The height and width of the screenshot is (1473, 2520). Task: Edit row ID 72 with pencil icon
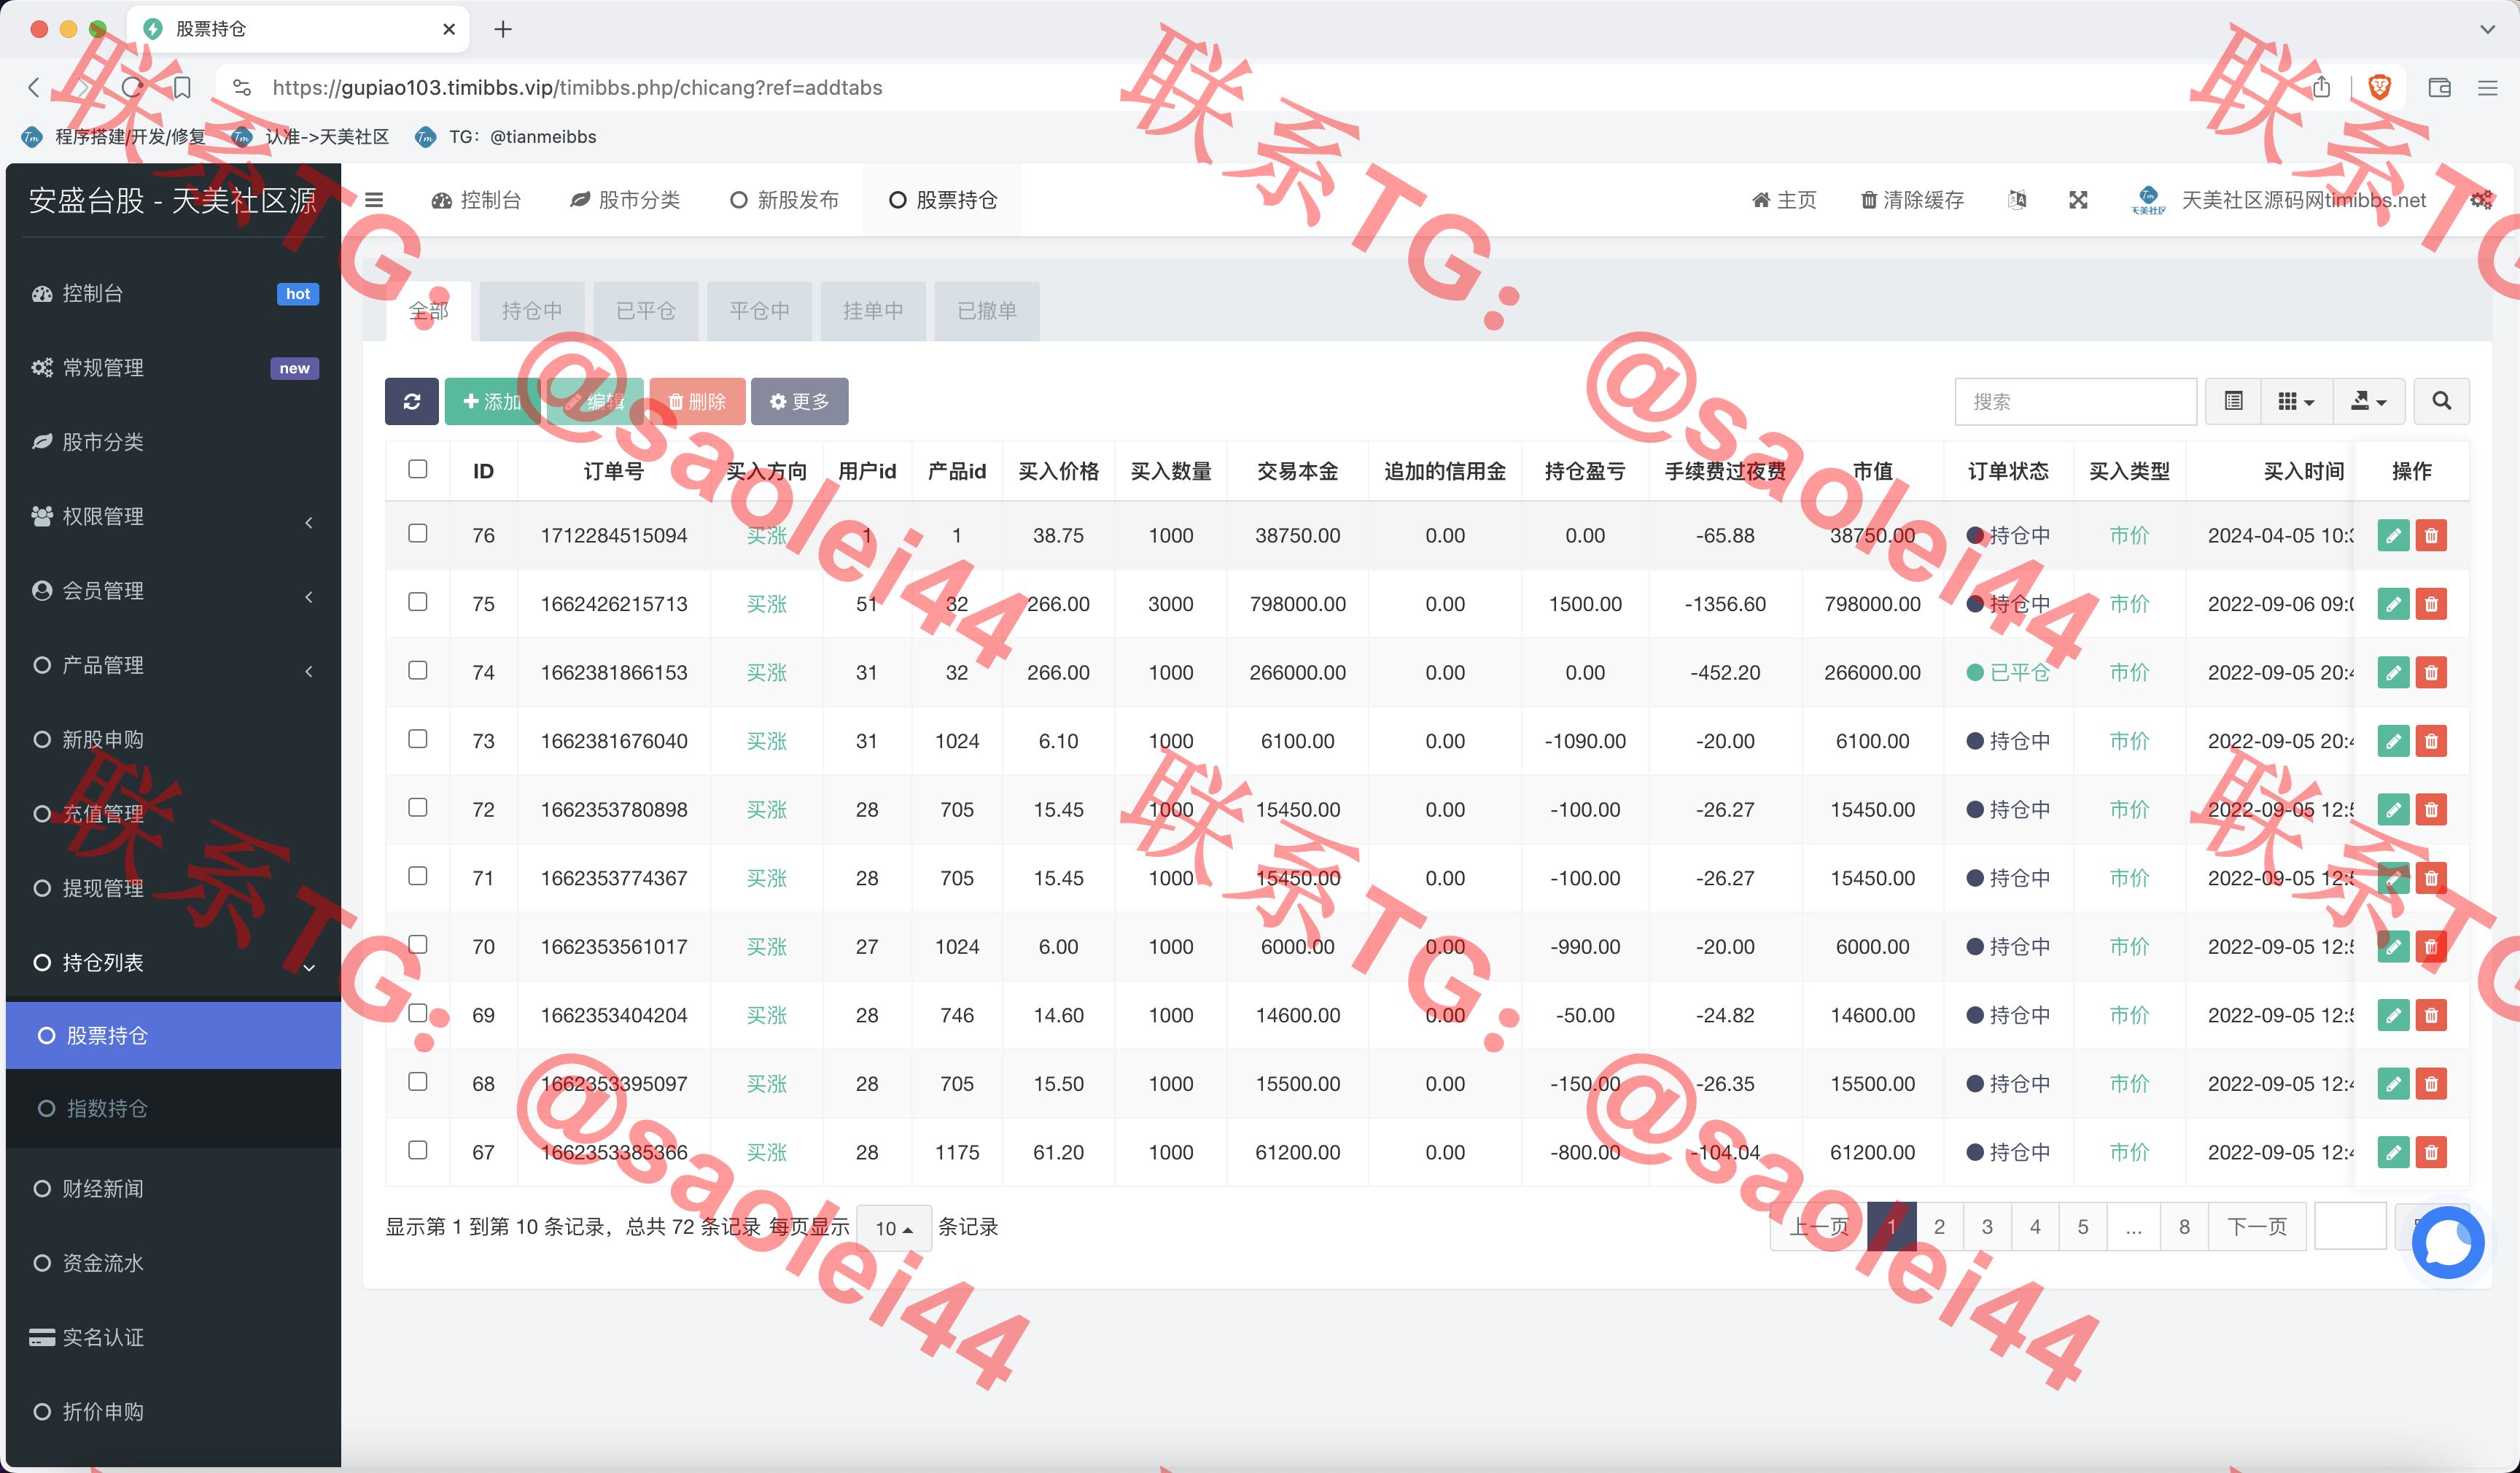[2393, 809]
